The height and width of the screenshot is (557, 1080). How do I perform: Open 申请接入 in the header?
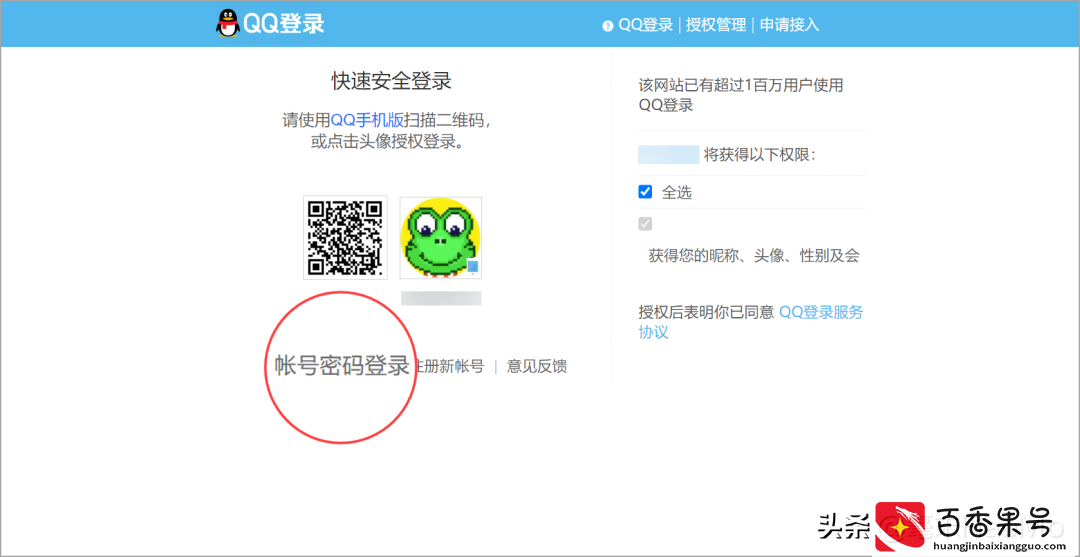[789, 25]
